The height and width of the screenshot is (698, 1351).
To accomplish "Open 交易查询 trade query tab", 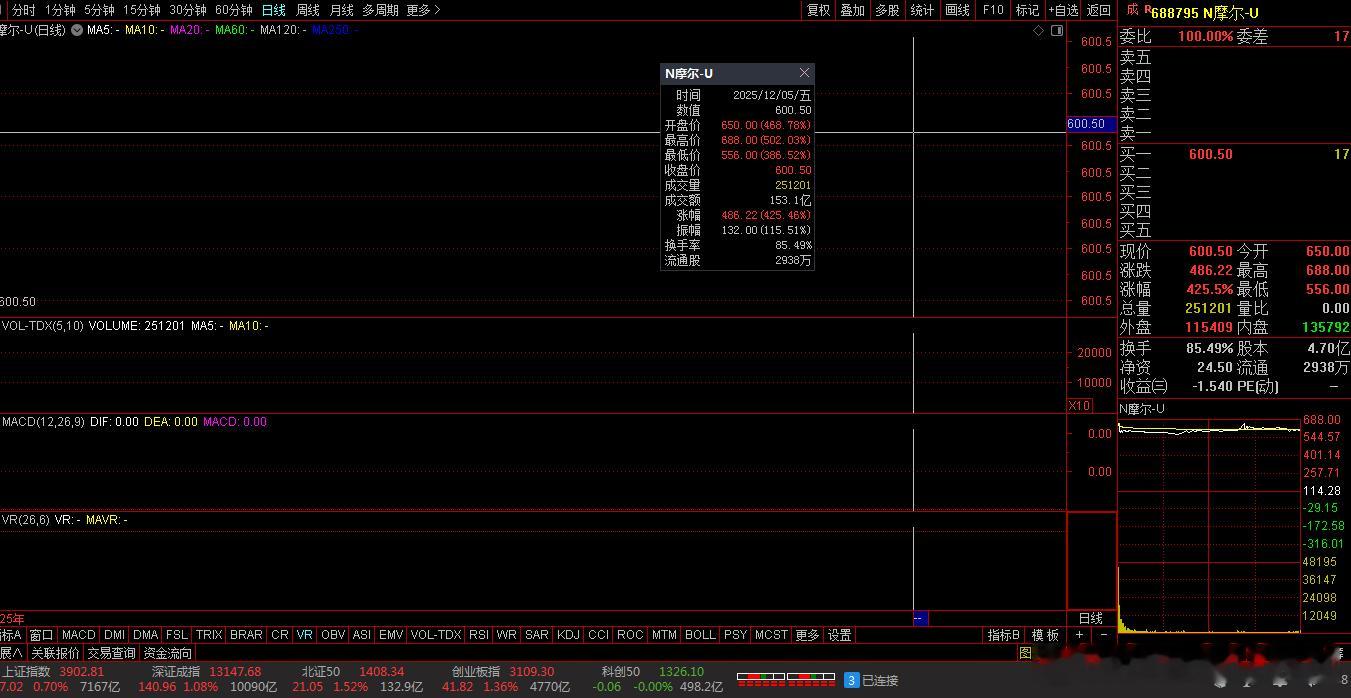I will tap(111, 653).
